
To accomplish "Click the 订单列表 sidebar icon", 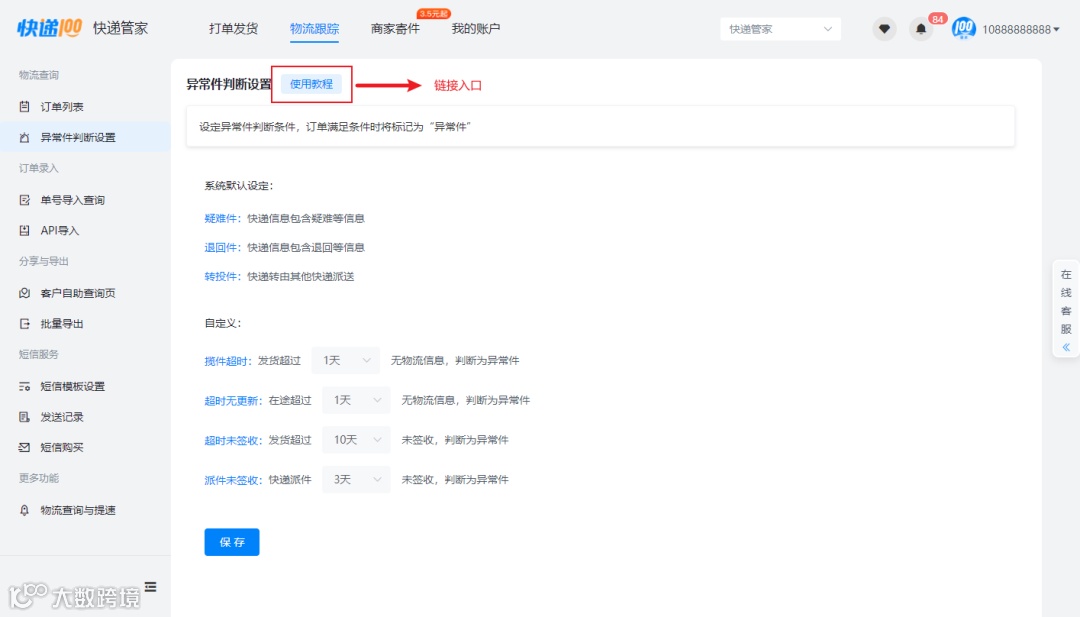I will pyautogui.click(x=25, y=107).
